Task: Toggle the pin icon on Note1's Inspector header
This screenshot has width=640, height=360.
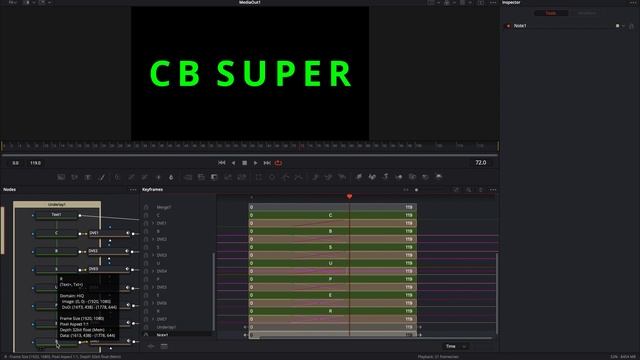Action: tap(631, 26)
